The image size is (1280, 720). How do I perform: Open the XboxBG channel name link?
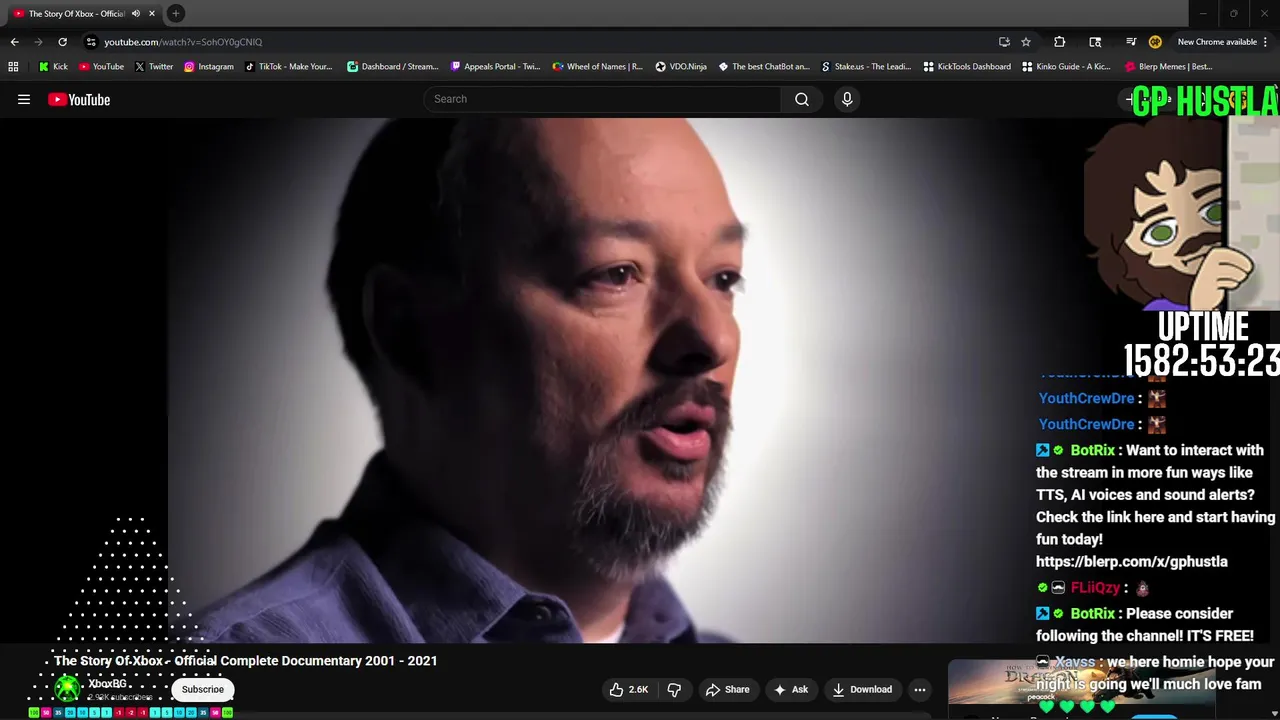click(107, 684)
